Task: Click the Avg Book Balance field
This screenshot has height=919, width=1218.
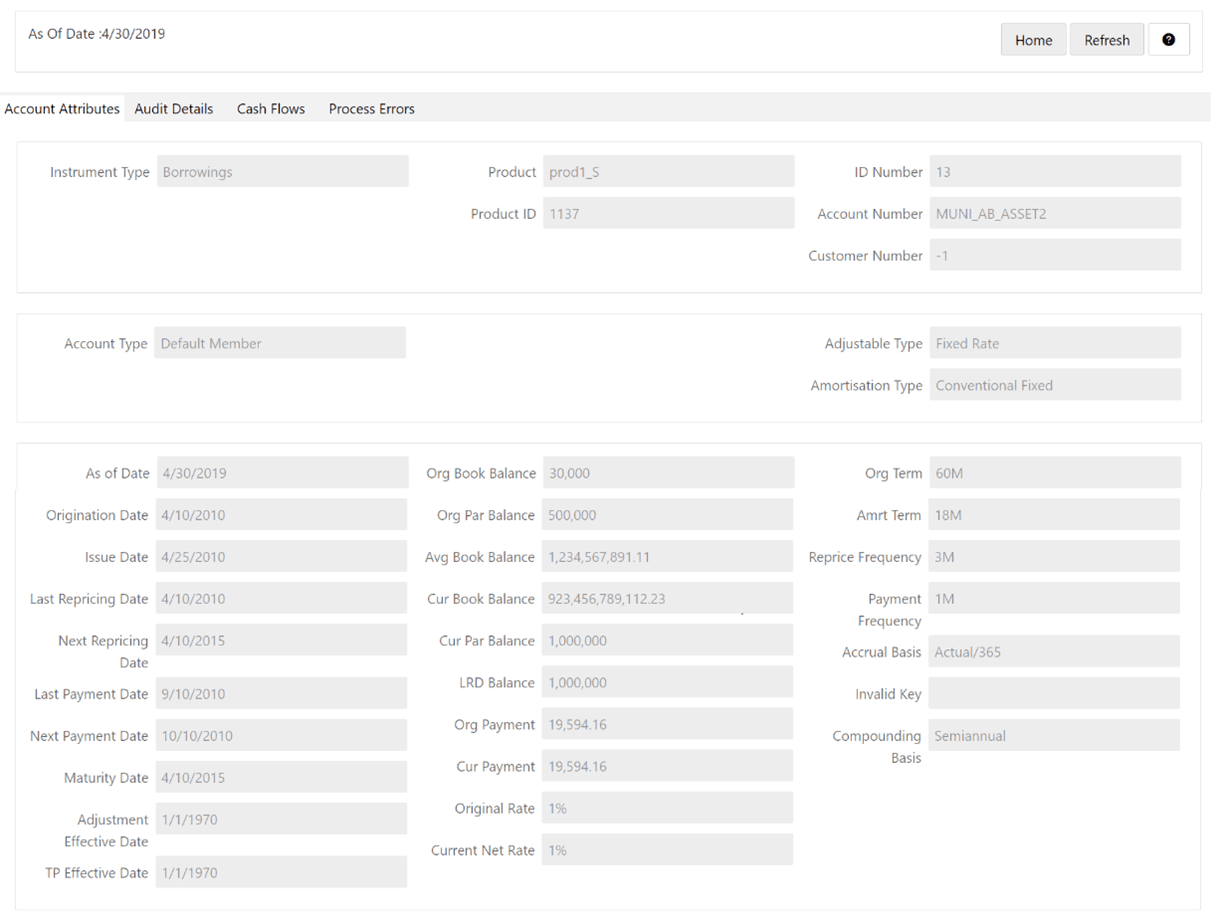Action: coord(668,557)
